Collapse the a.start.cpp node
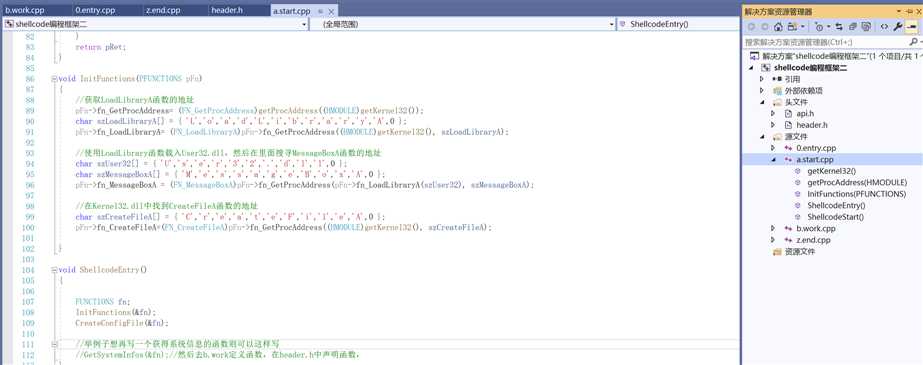The image size is (923, 365). point(773,160)
